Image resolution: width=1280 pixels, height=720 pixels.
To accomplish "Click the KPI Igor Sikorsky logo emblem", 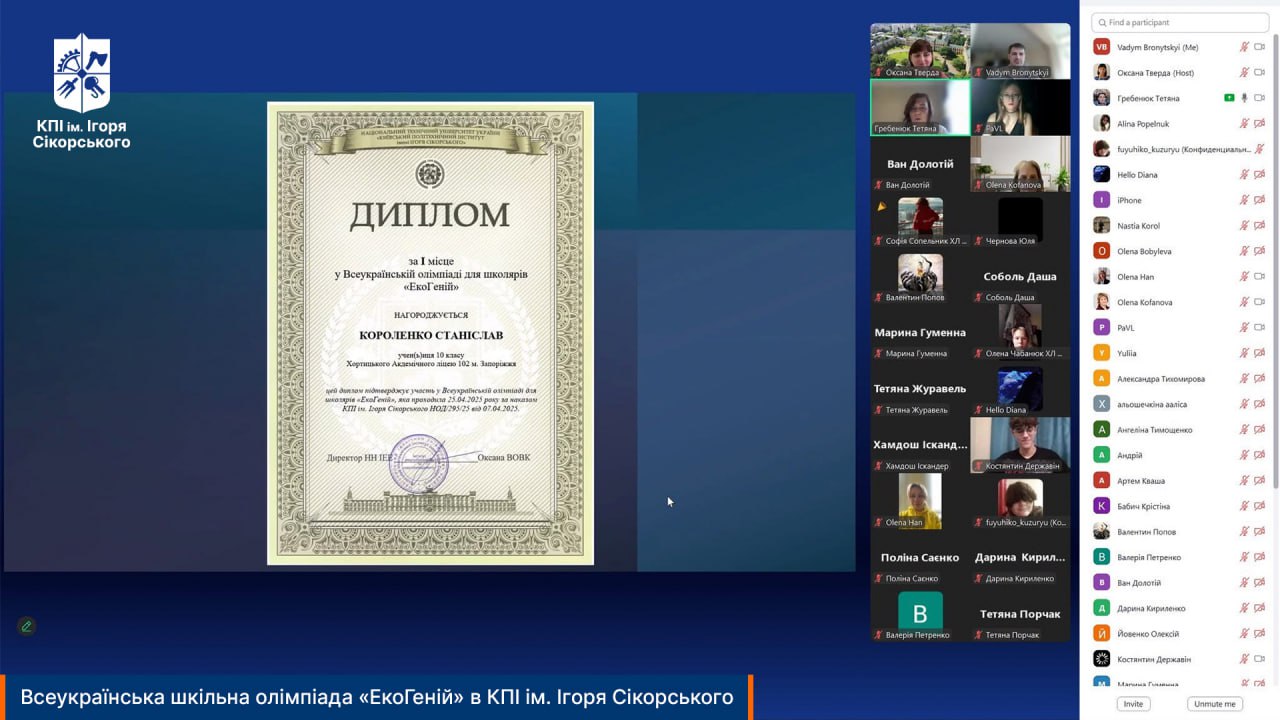I will pos(82,74).
